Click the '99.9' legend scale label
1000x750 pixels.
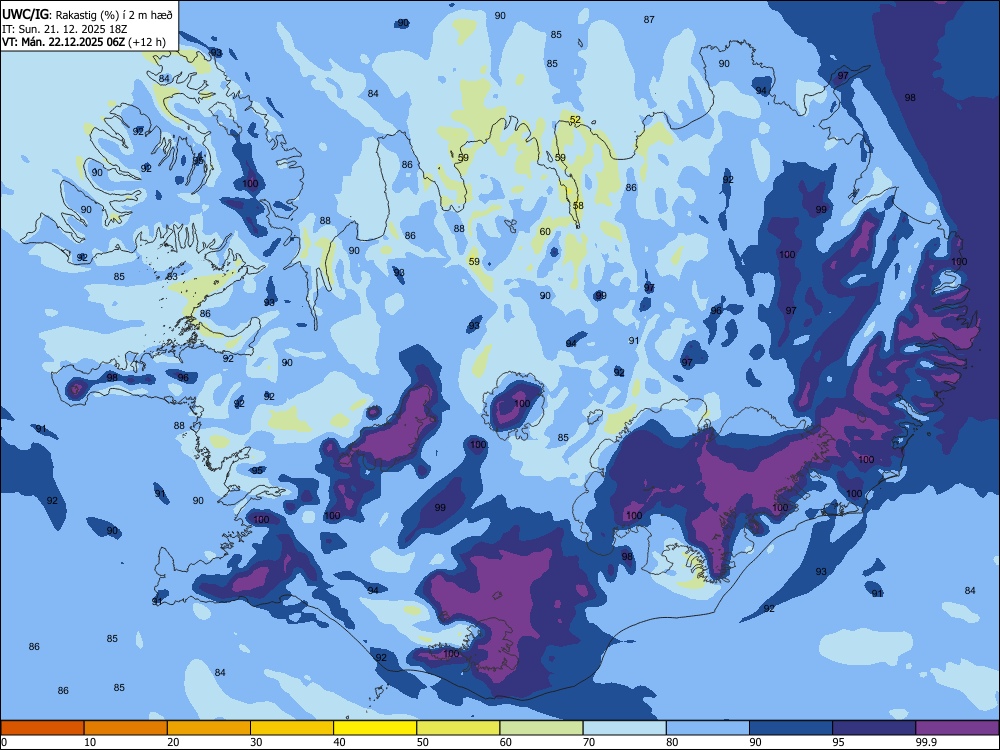[x=926, y=742]
